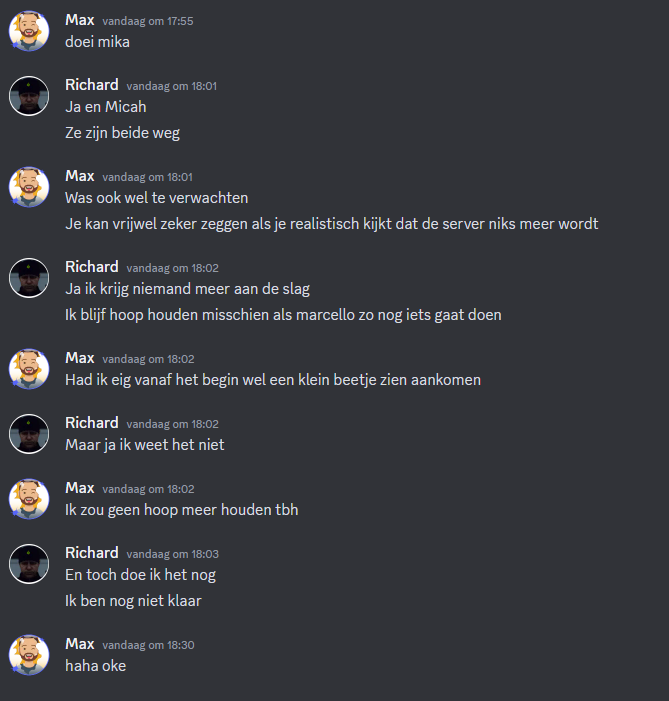
Task: Open Max's profile from the 18:30 message name
Action: [x=80, y=644]
